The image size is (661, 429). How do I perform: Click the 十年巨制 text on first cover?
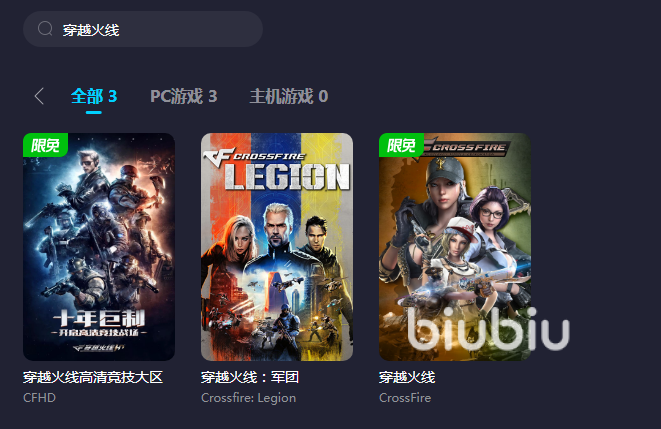[x=99, y=318]
